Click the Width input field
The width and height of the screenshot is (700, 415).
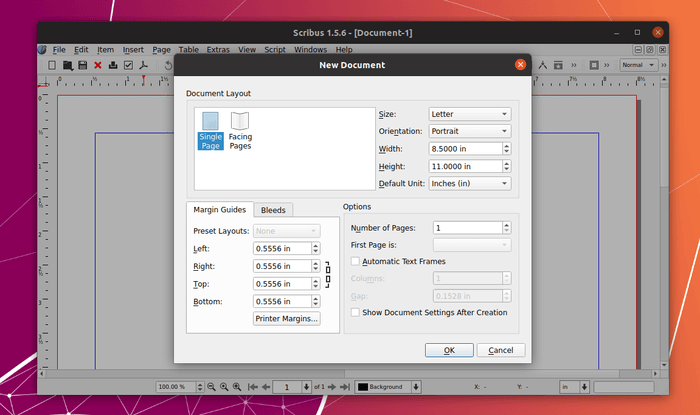pos(466,149)
